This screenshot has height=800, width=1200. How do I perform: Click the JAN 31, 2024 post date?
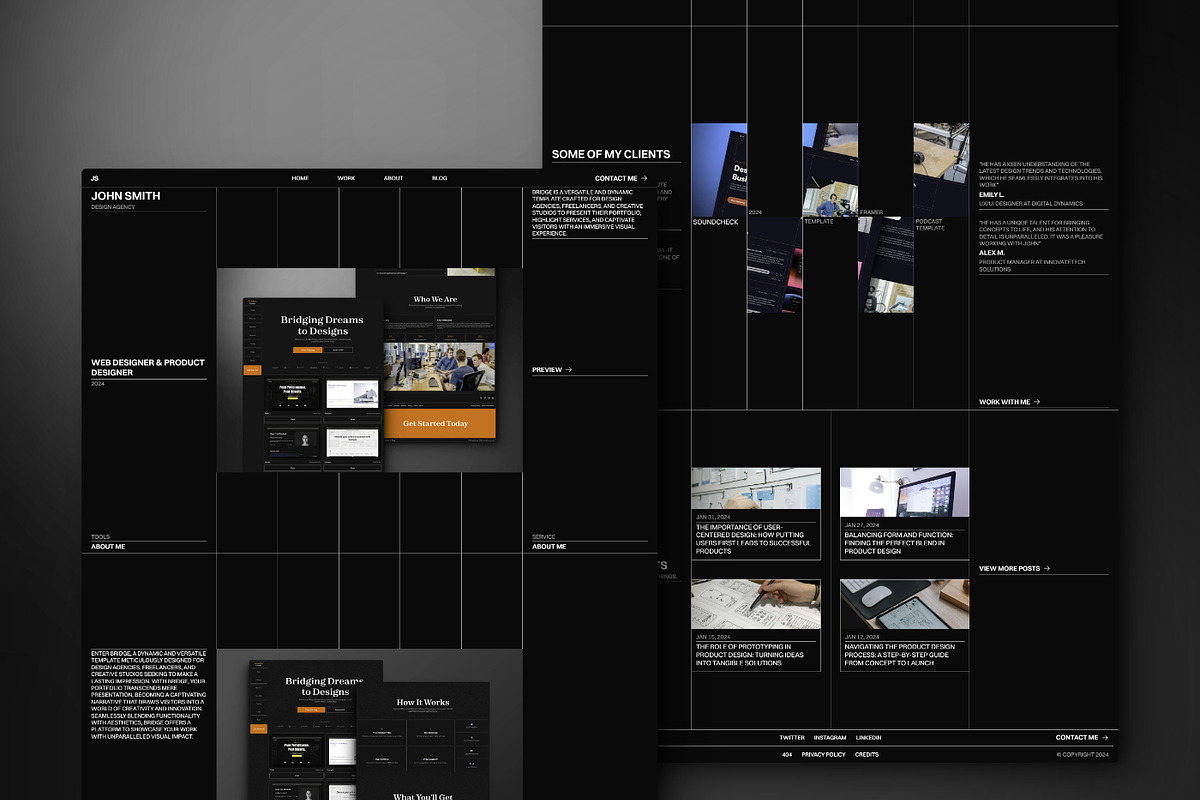[713, 517]
